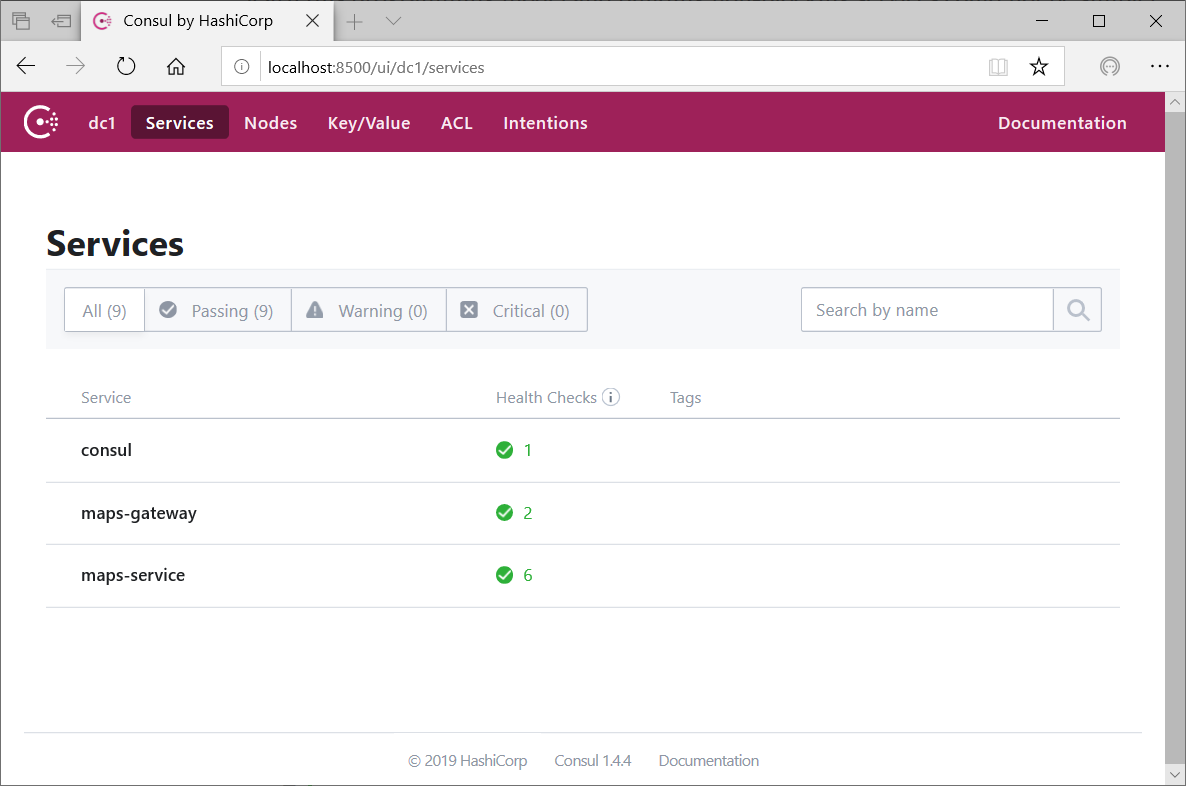The width and height of the screenshot is (1186, 786).
Task: Open reading view icon
Action: click(x=997, y=67)
